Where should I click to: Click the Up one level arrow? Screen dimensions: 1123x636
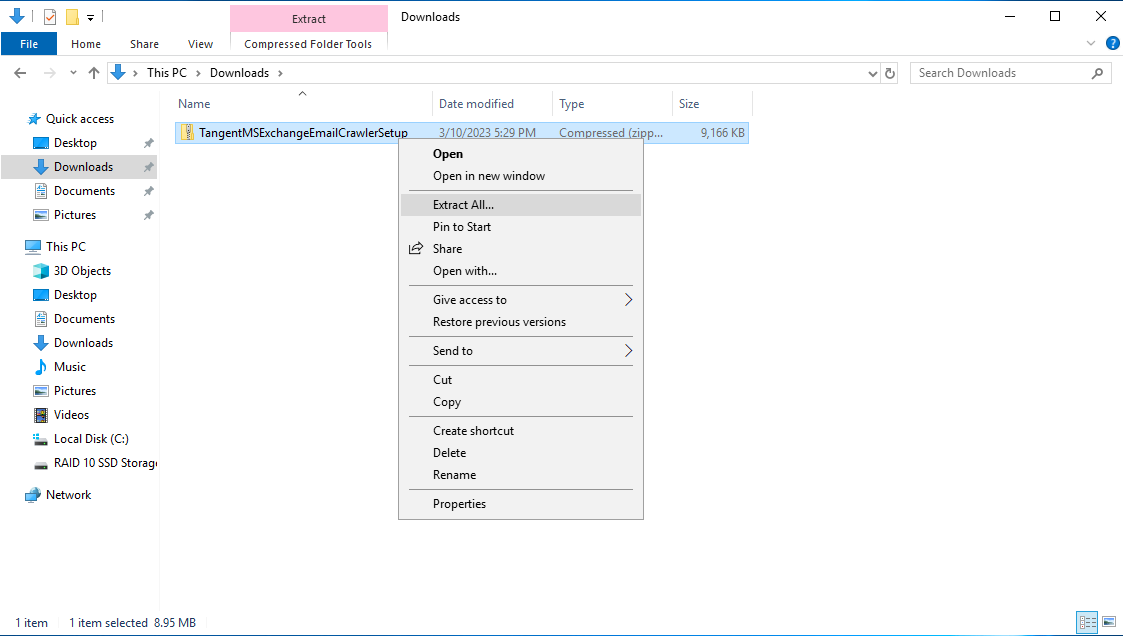(x=94, y=73)
